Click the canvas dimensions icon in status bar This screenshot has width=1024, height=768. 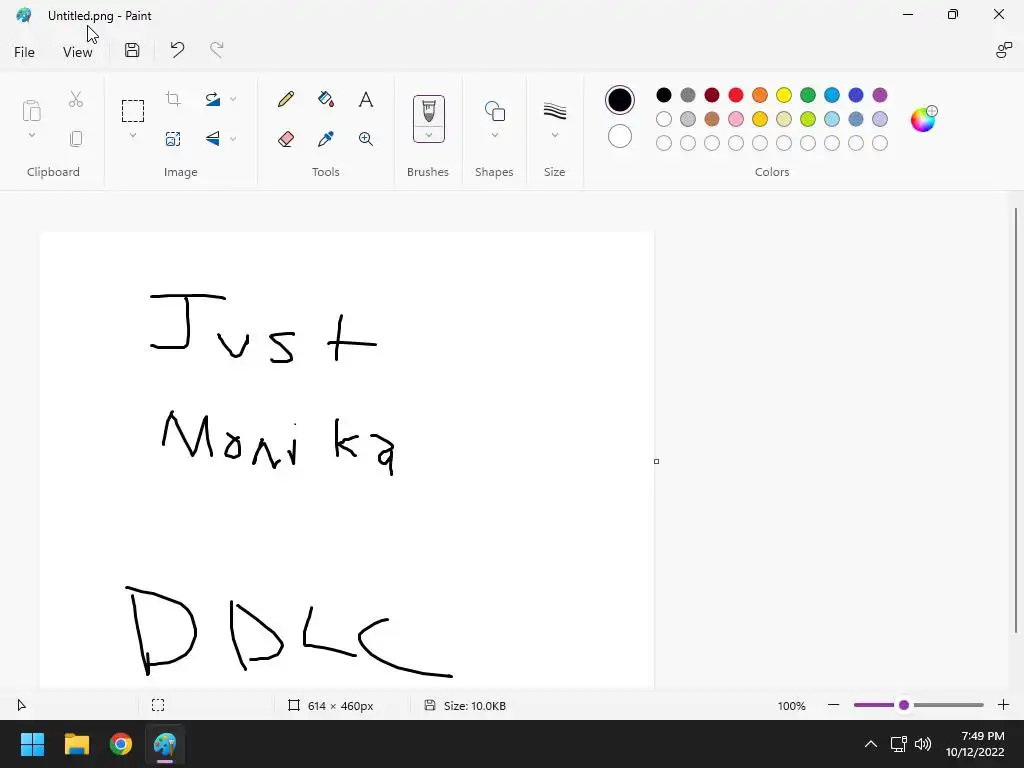point(294,705)
